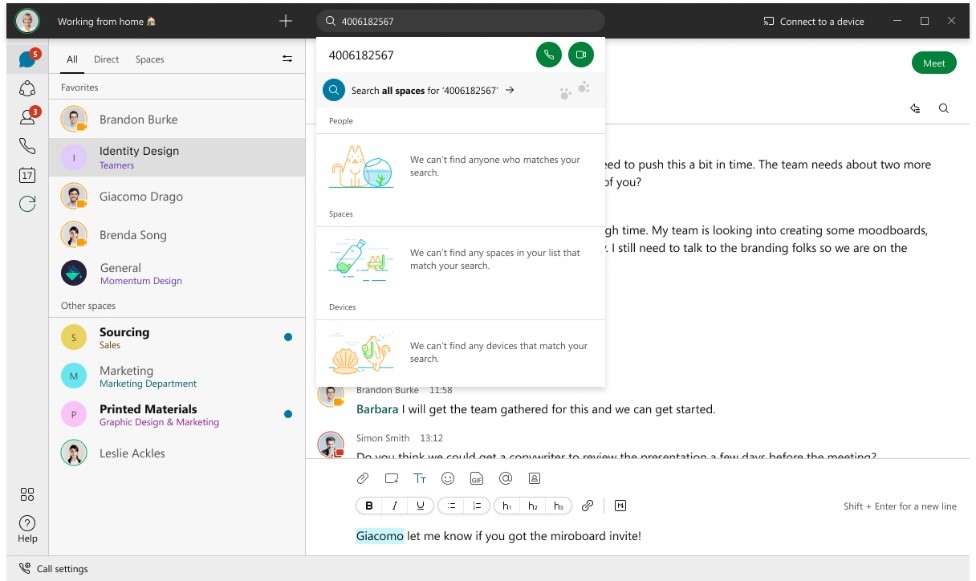This screenshot has width=976, height=581.
Task: Open the Calling tab phone icon
Action: [x=27, y=146]
